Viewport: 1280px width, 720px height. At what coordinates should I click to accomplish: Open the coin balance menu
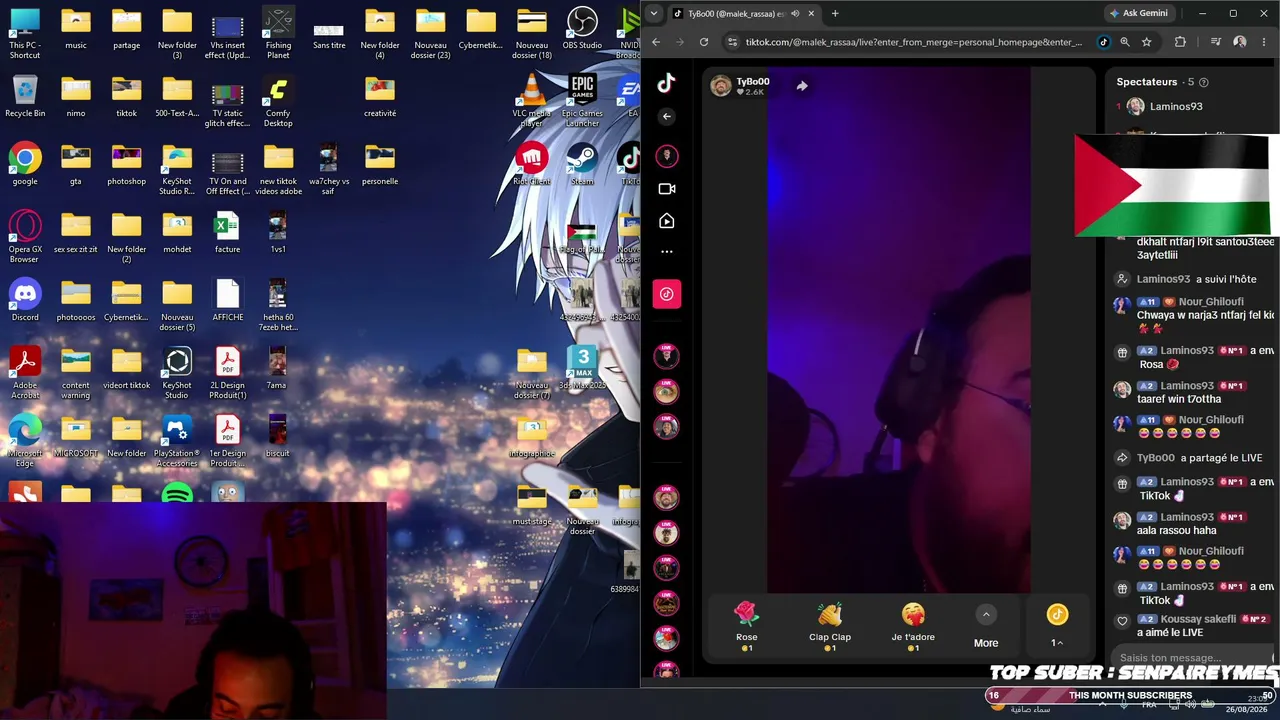coord(1057,627)
